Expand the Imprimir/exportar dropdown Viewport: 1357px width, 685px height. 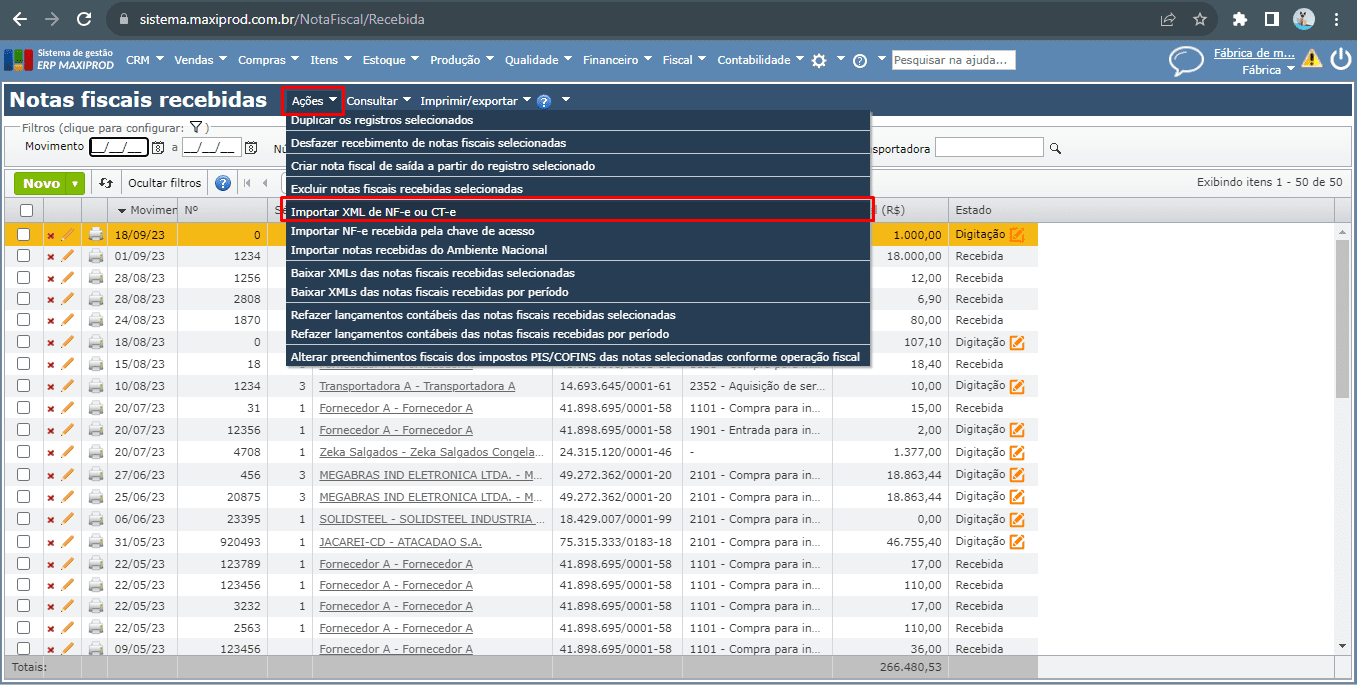click(x=475, y=101)
